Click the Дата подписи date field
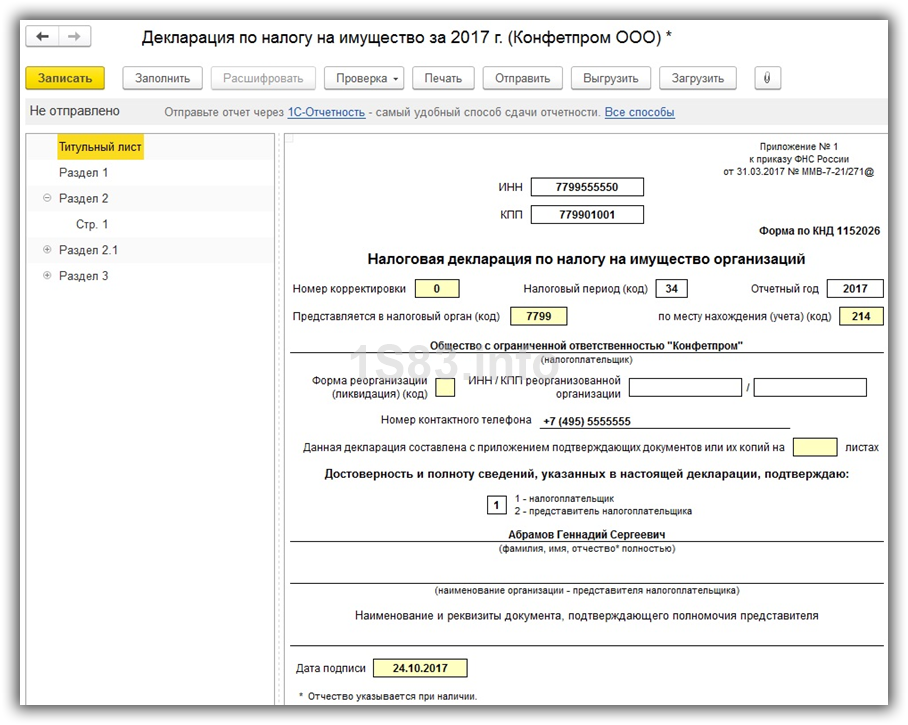 point(419,668)
